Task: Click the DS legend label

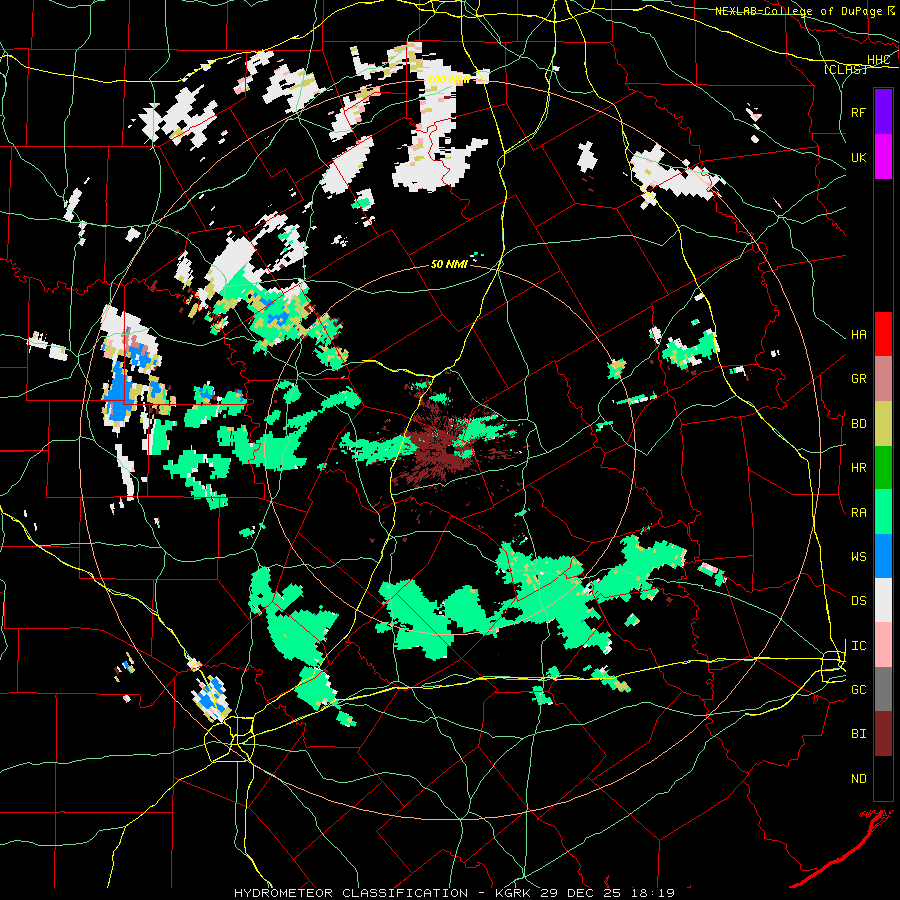Action: click(x=859, y=601)
